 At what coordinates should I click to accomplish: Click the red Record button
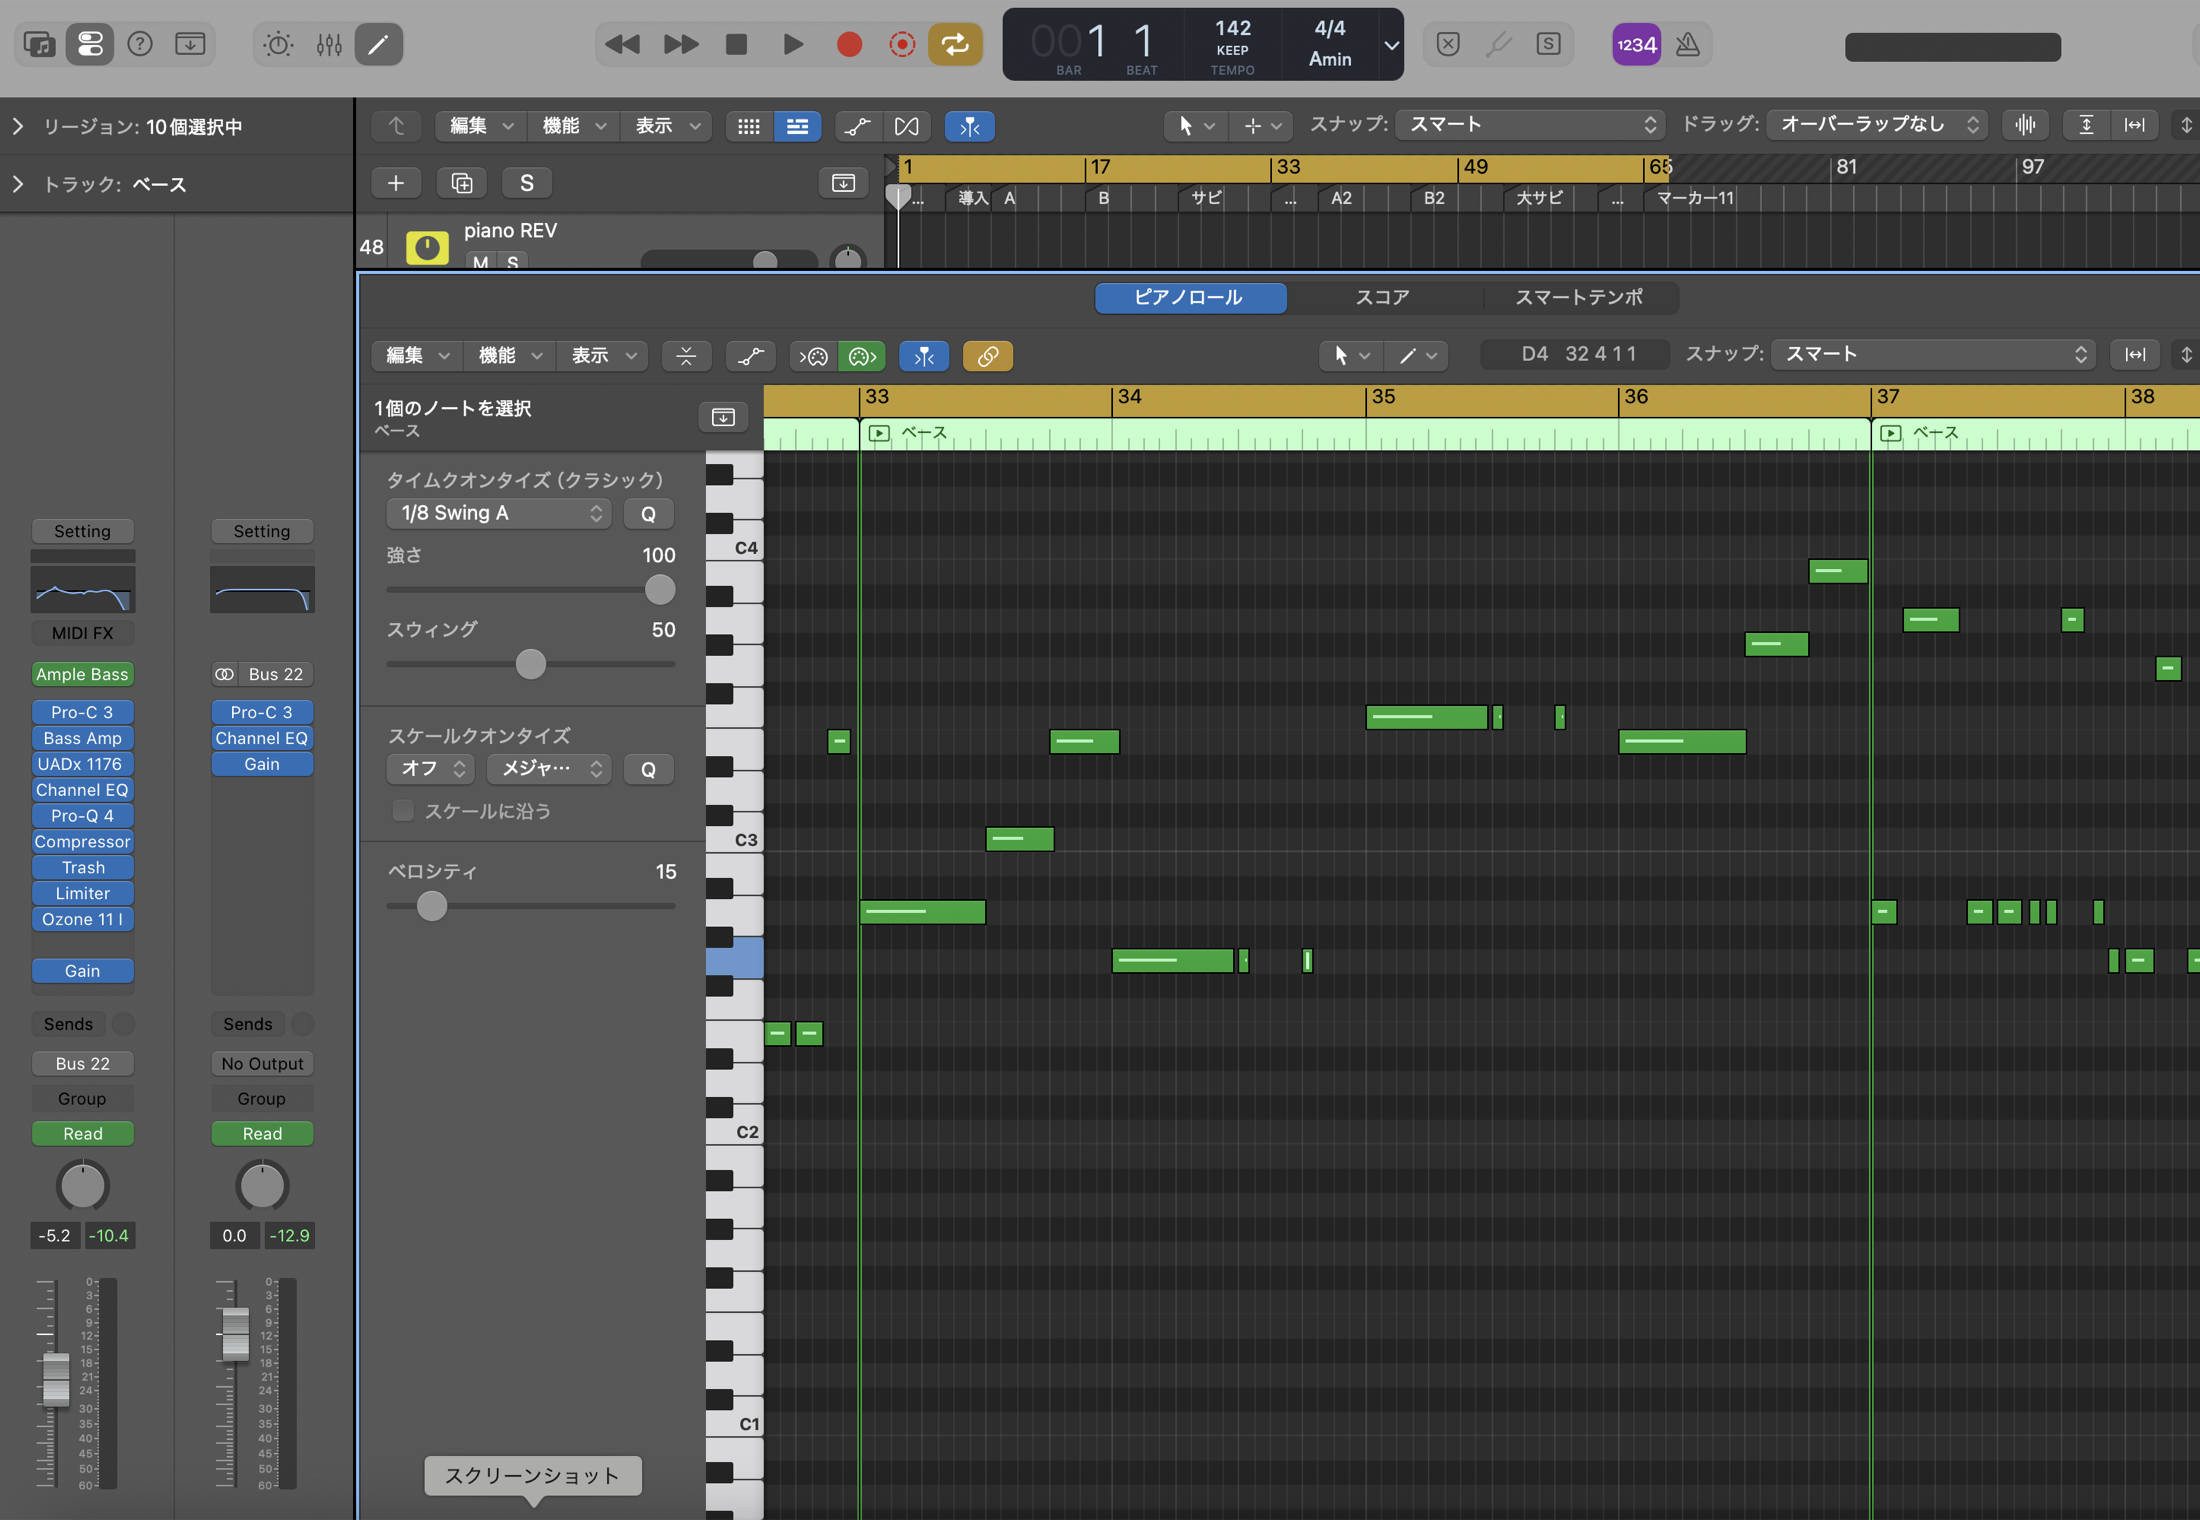(x=849, y=44)
